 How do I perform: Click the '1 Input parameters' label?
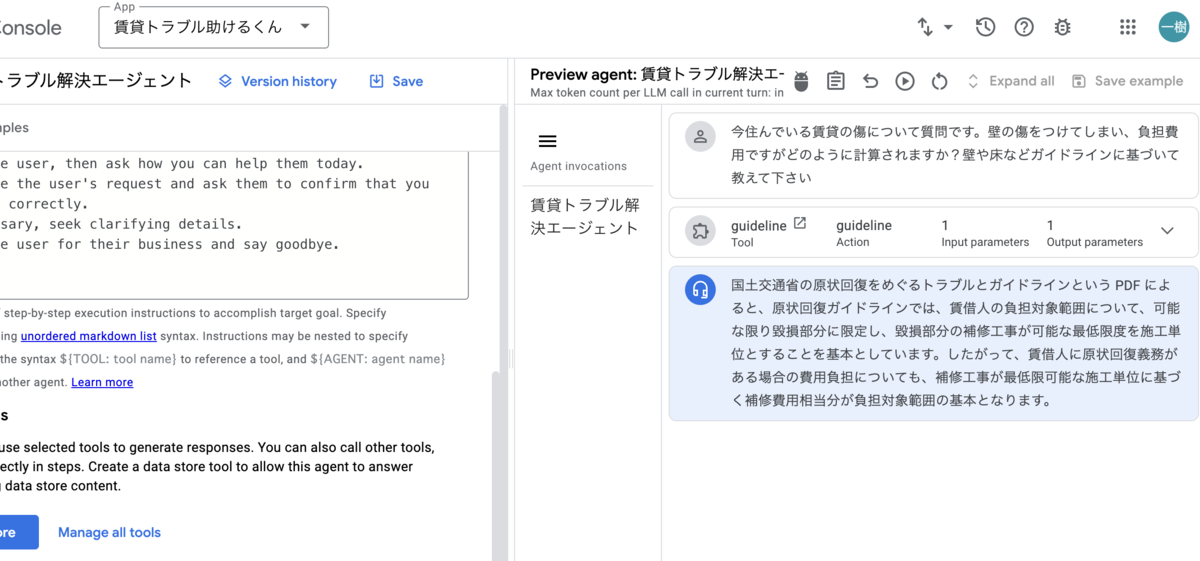point(985,233)
